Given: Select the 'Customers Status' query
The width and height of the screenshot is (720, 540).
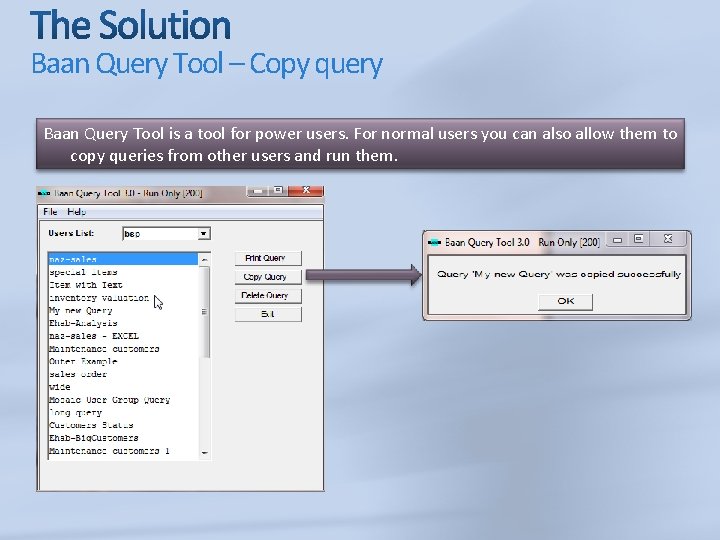Looking at the screenshot, I should click(123, 425).
